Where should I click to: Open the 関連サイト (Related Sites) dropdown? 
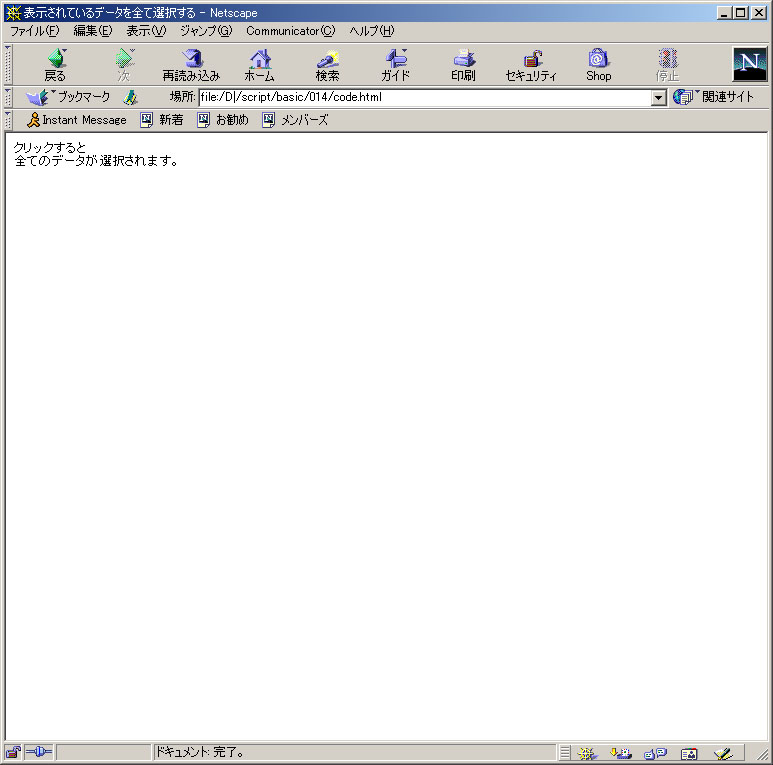pos(714,97)
